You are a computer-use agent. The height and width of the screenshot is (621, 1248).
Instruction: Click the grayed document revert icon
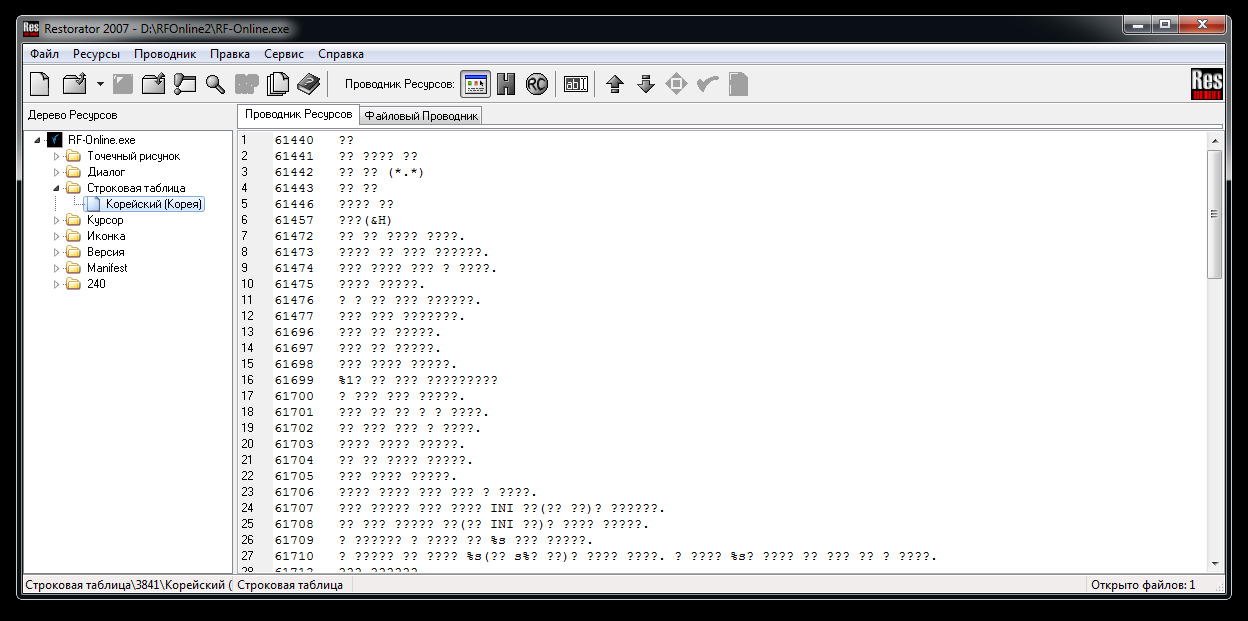(738, 84)
